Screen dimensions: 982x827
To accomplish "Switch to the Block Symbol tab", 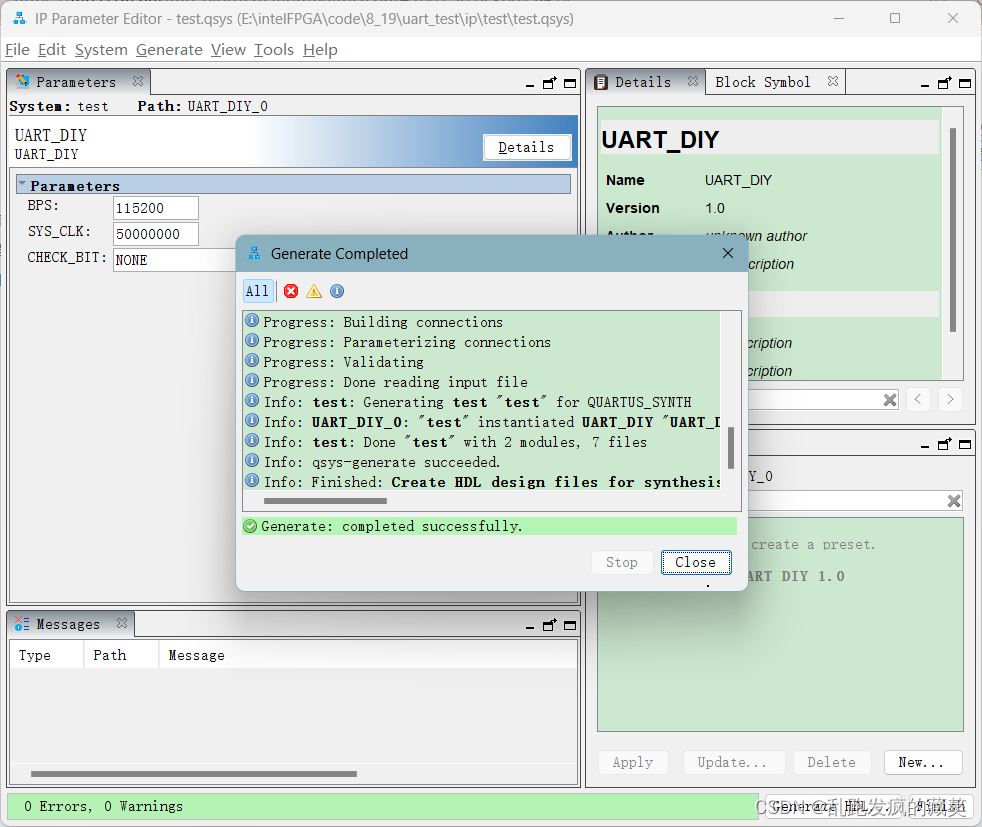I will click(762, 82).
